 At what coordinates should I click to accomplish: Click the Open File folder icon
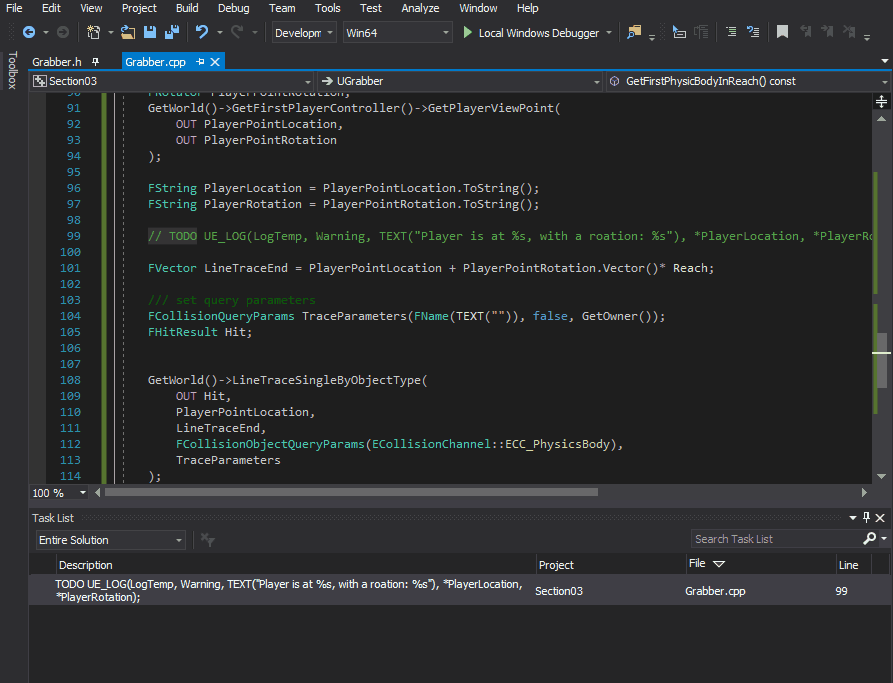coord(128,32)
